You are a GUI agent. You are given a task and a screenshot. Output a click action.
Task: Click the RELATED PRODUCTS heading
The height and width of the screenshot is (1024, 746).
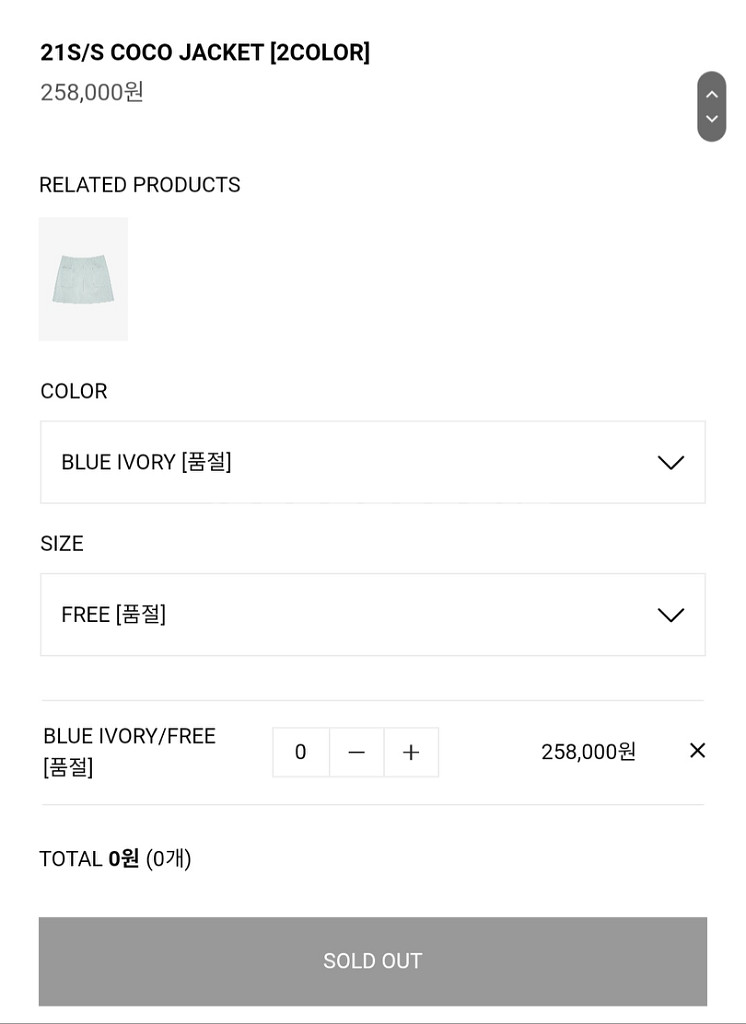click(140, 185)
